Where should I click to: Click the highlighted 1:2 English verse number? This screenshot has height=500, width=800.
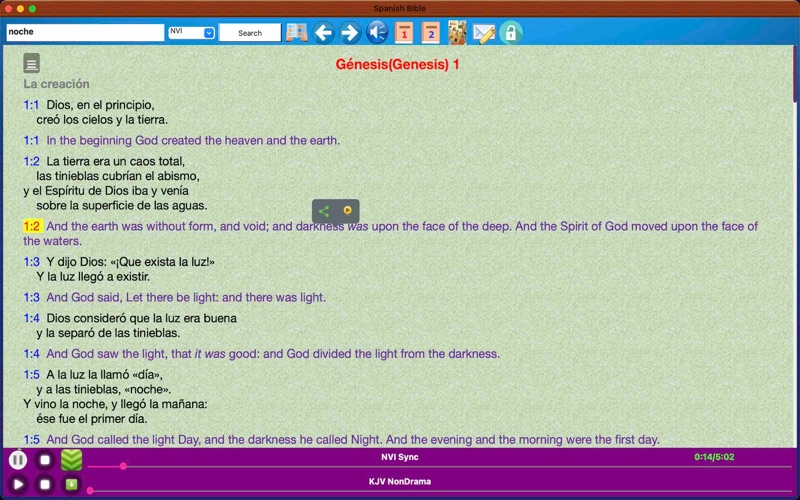tap(32, 226)
